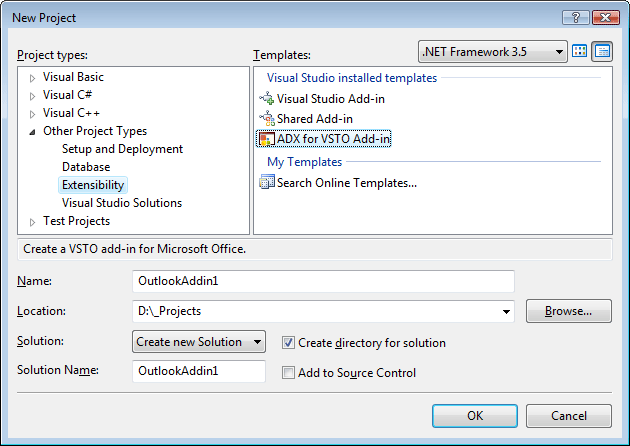Enable Add to Source Control checkbox

point(288,372)
